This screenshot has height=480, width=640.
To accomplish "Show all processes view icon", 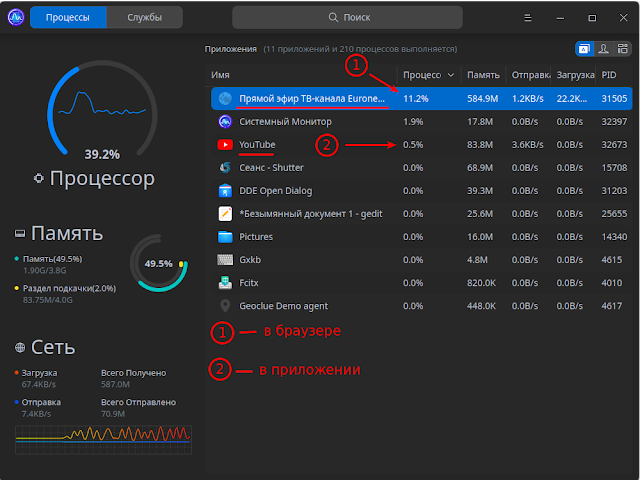I will point(622,49).
